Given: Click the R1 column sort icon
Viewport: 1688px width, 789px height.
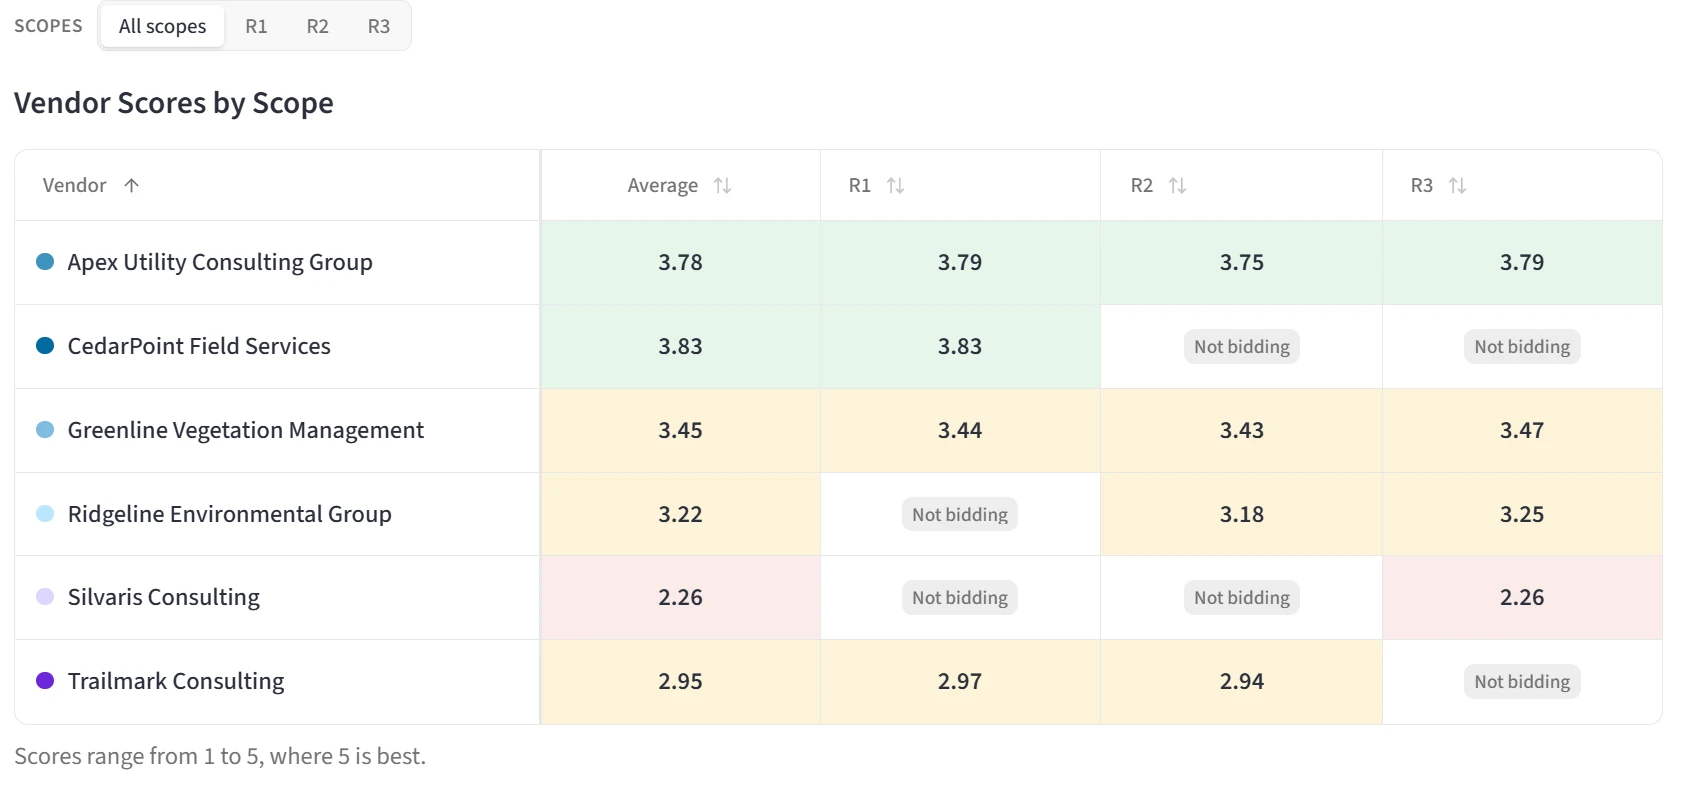Looking at the screenshot, I should tap(895, 185).
